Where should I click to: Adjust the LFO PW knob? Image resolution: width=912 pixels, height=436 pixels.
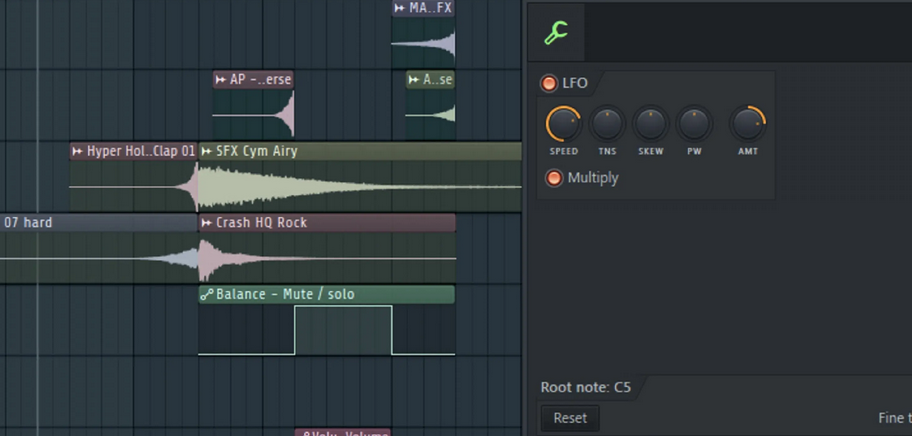point(694,124)
